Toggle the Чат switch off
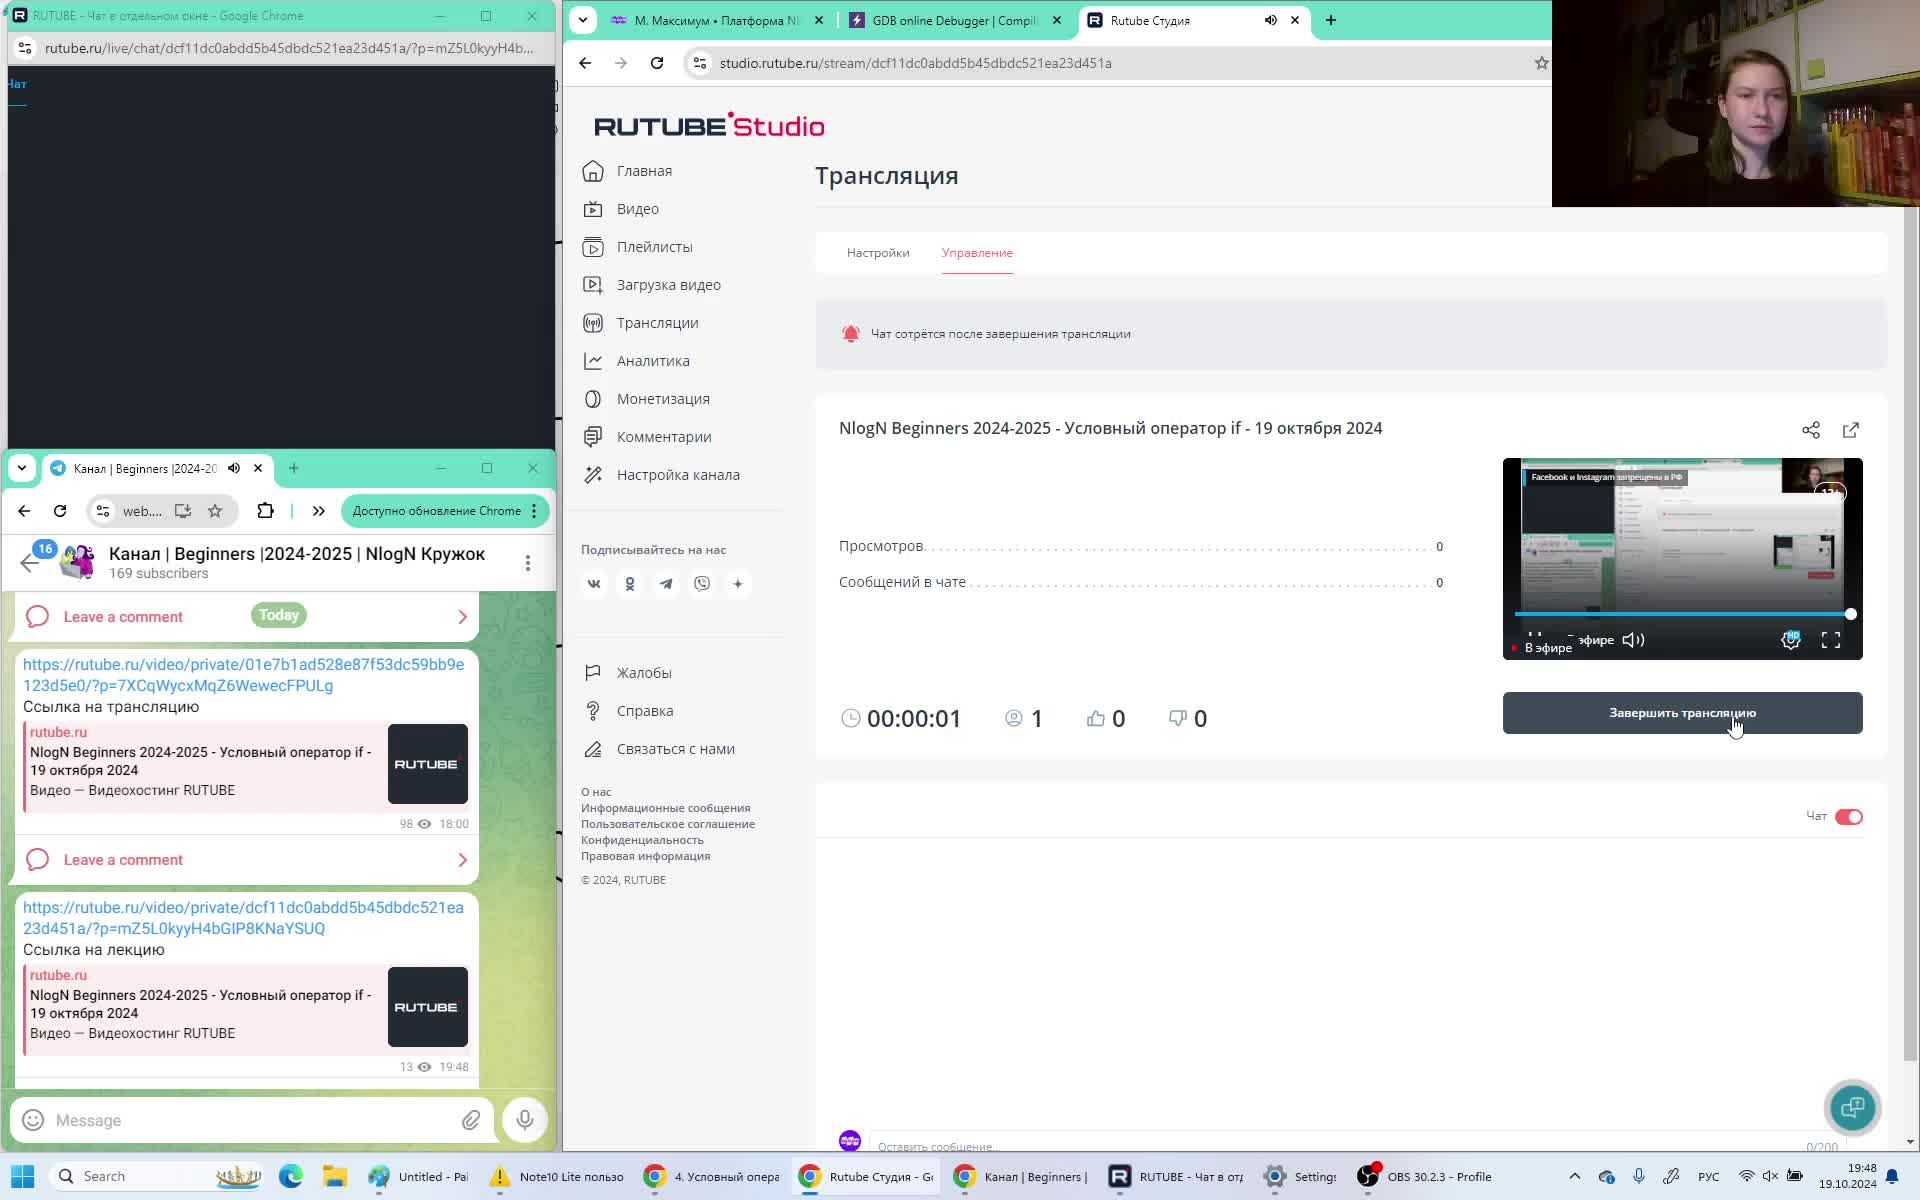Viewport: 1920px width, 1200px height. tap(1848, 817)
